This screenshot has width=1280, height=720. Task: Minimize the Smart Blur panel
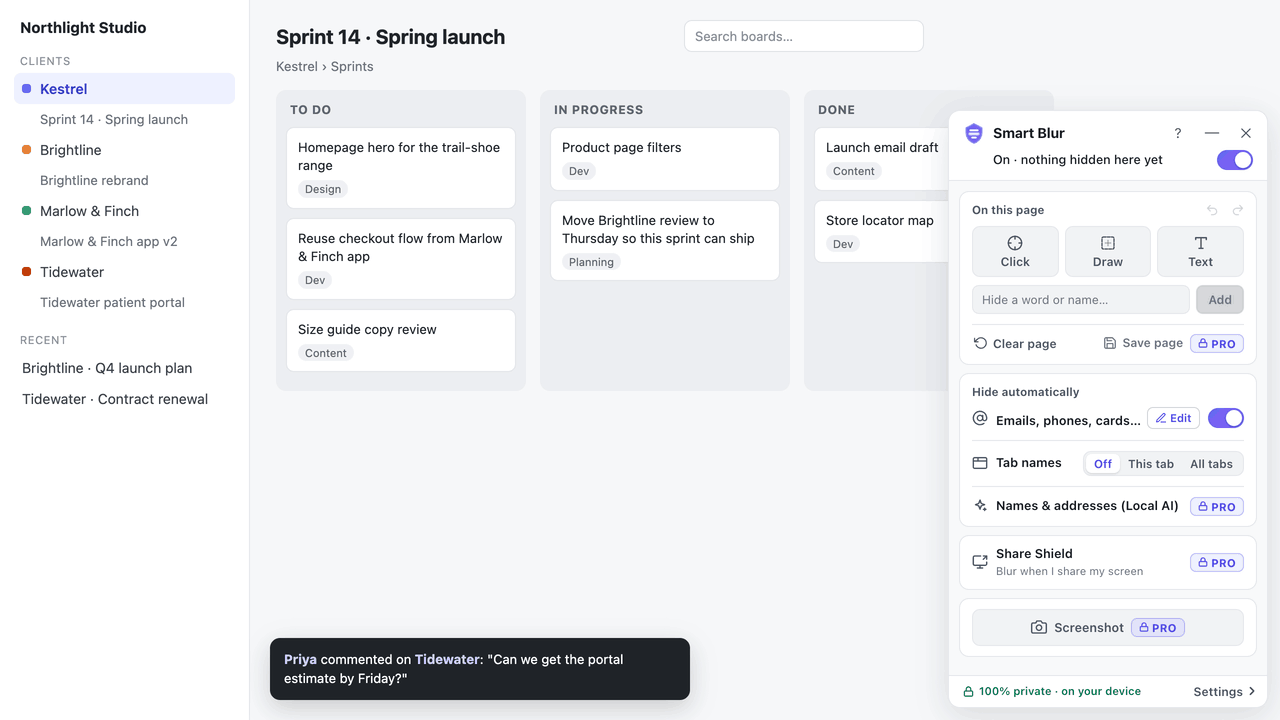coord(1212,133)
